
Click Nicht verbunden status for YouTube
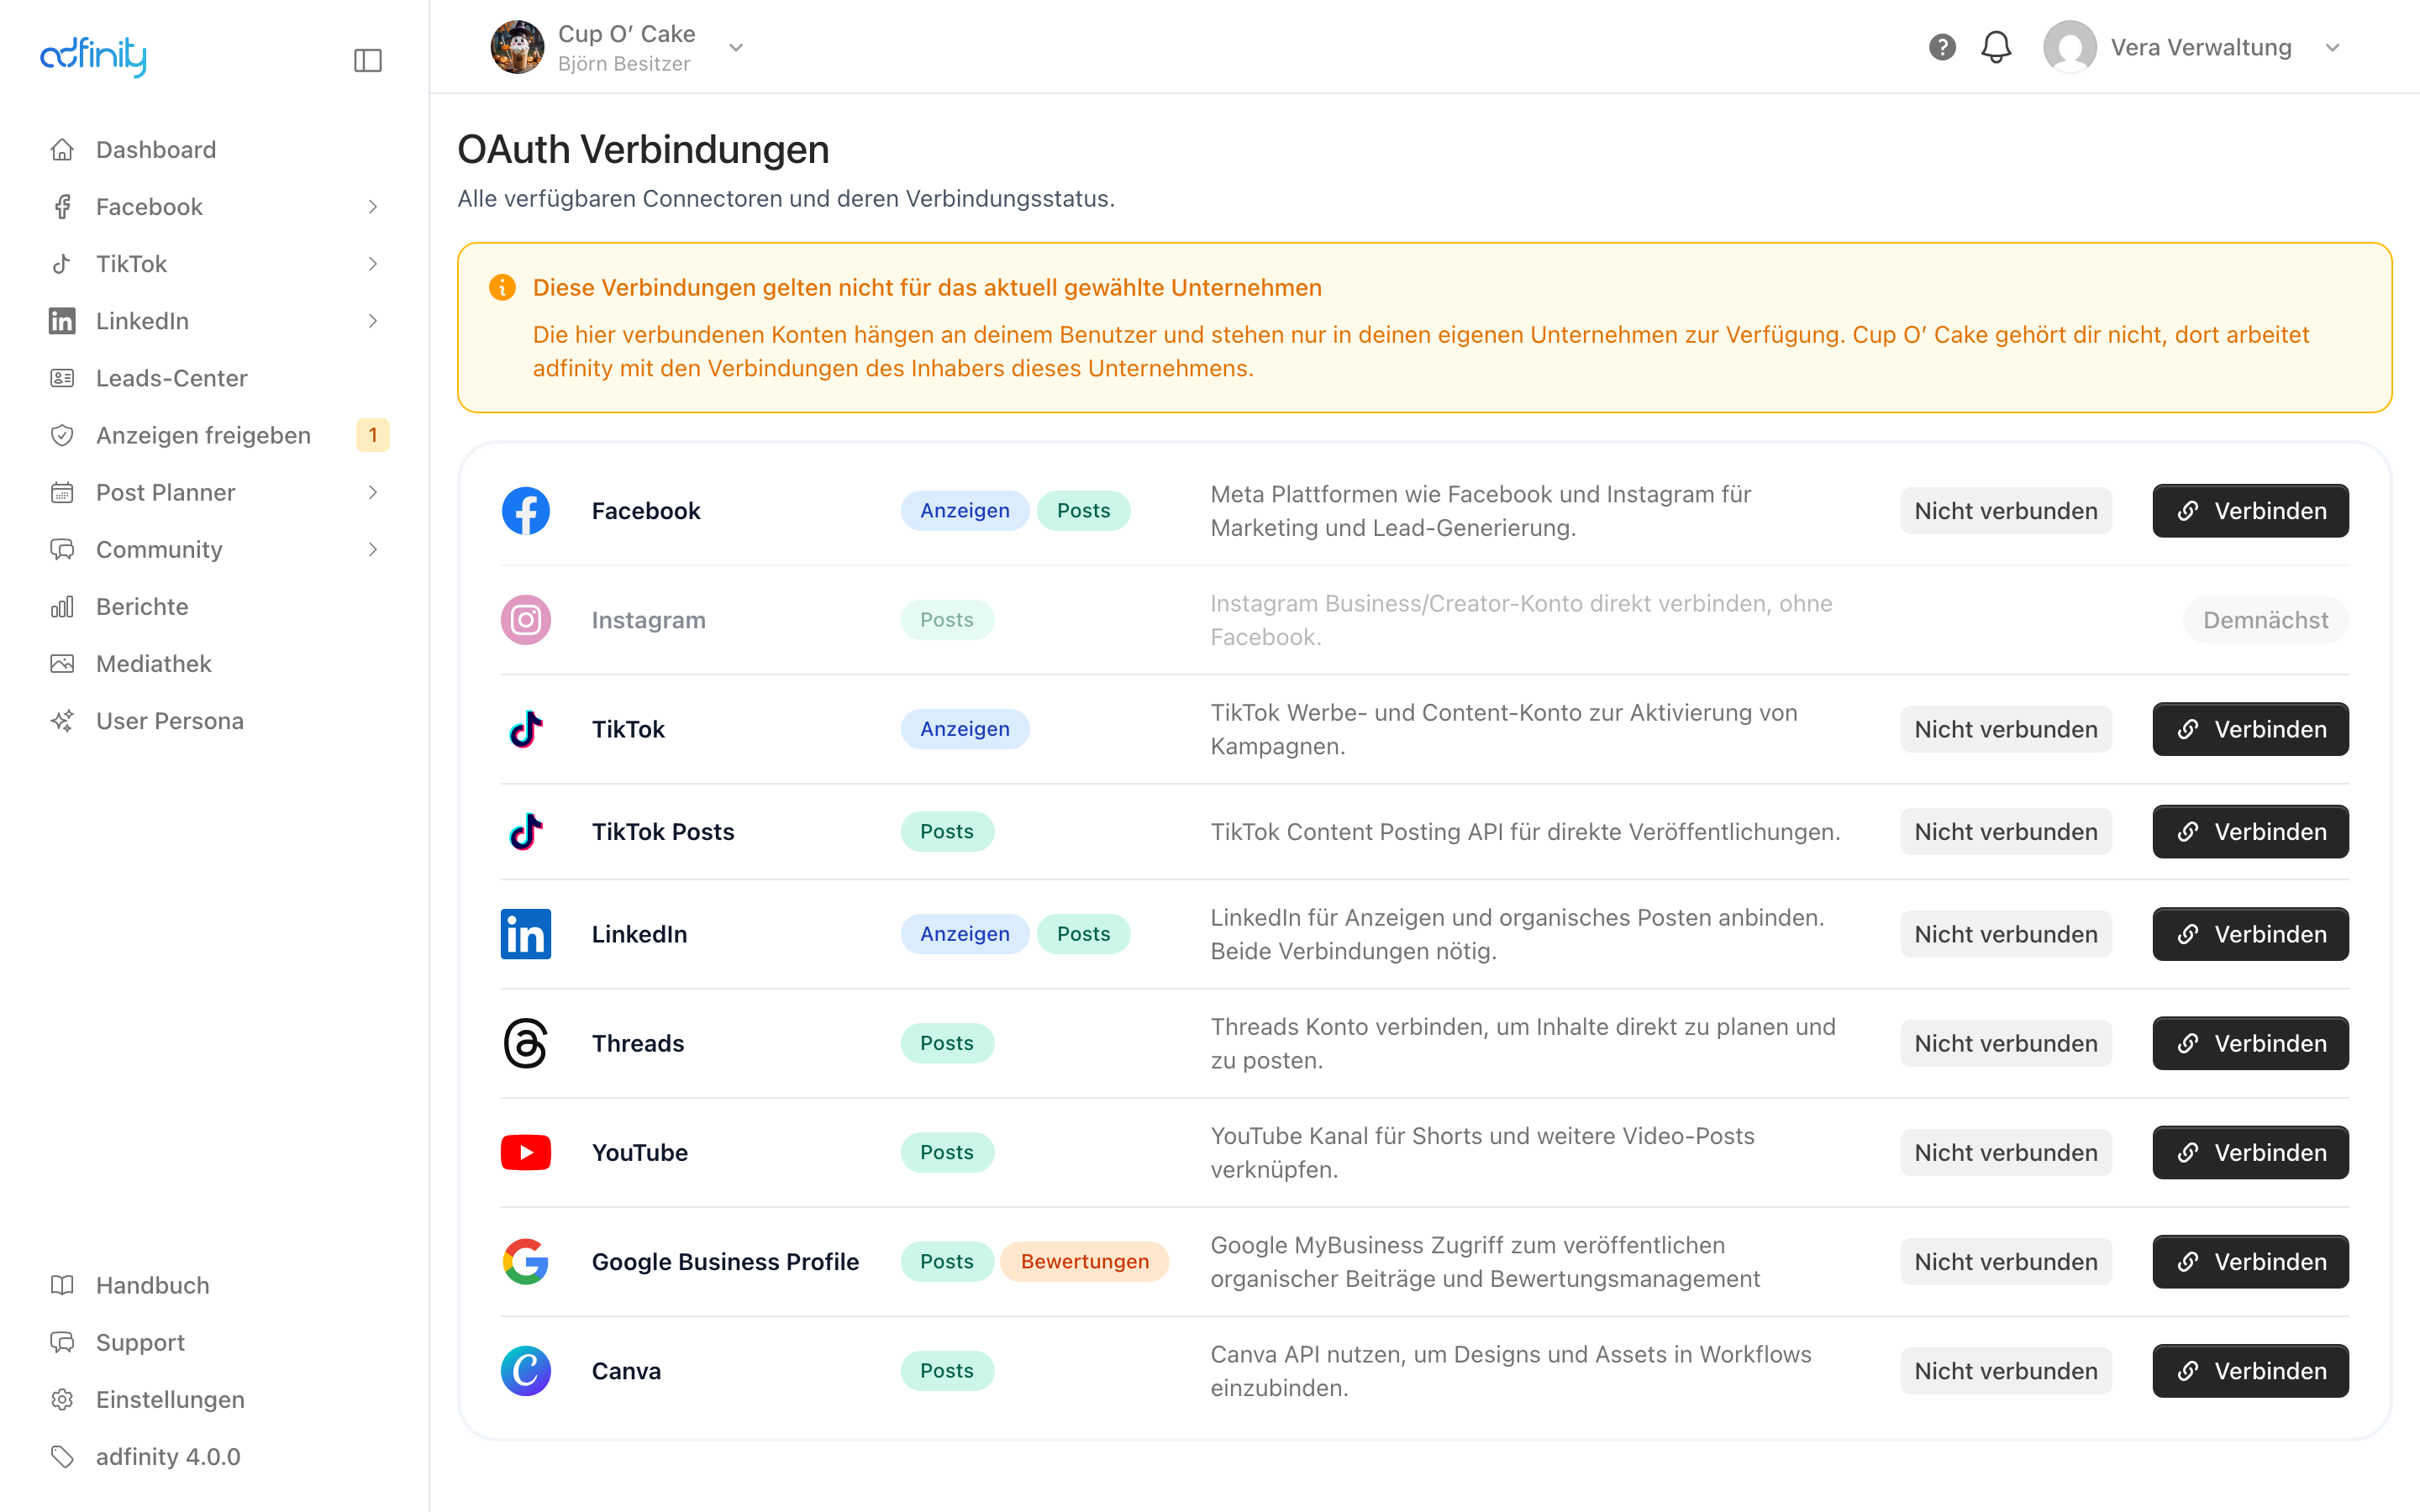click(x=2006, y=1152)
